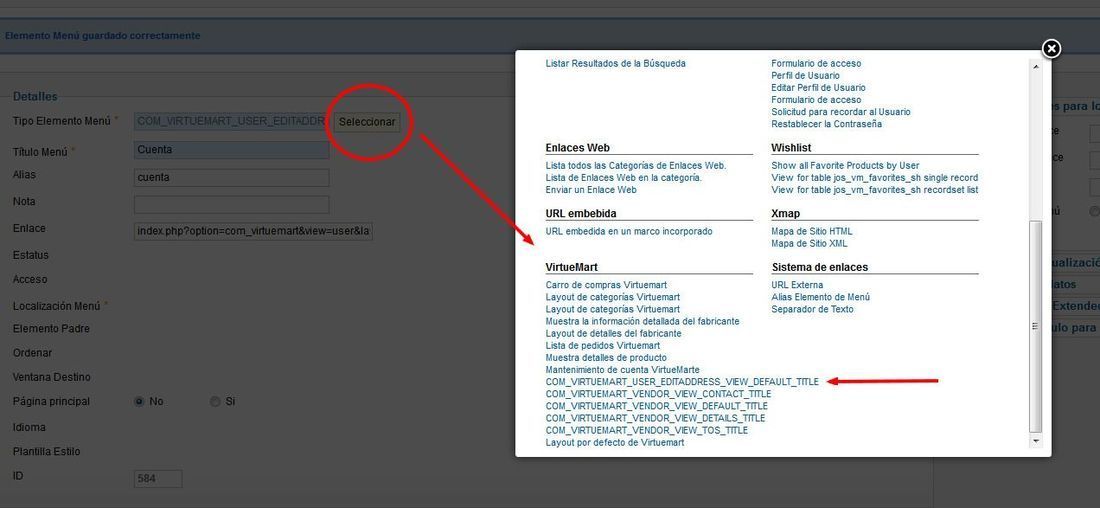Select jos_vm_favorites_sh recordset list view
Image resolution: width=1100 pixels, height=508 pixels.
[875, 189]
